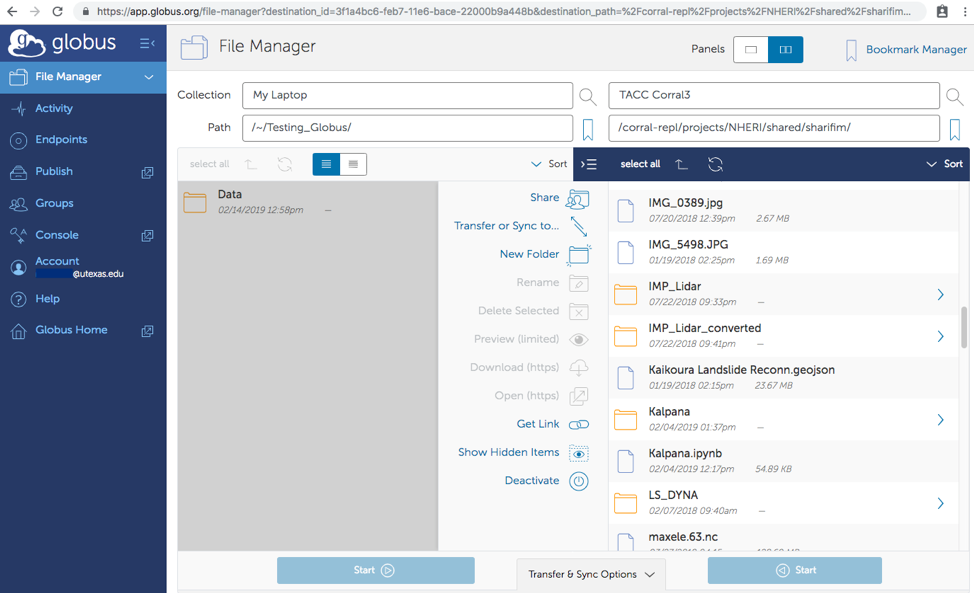Expand the File Manager menu chevron
974x593 pixels.
click(x=149, y=77)
